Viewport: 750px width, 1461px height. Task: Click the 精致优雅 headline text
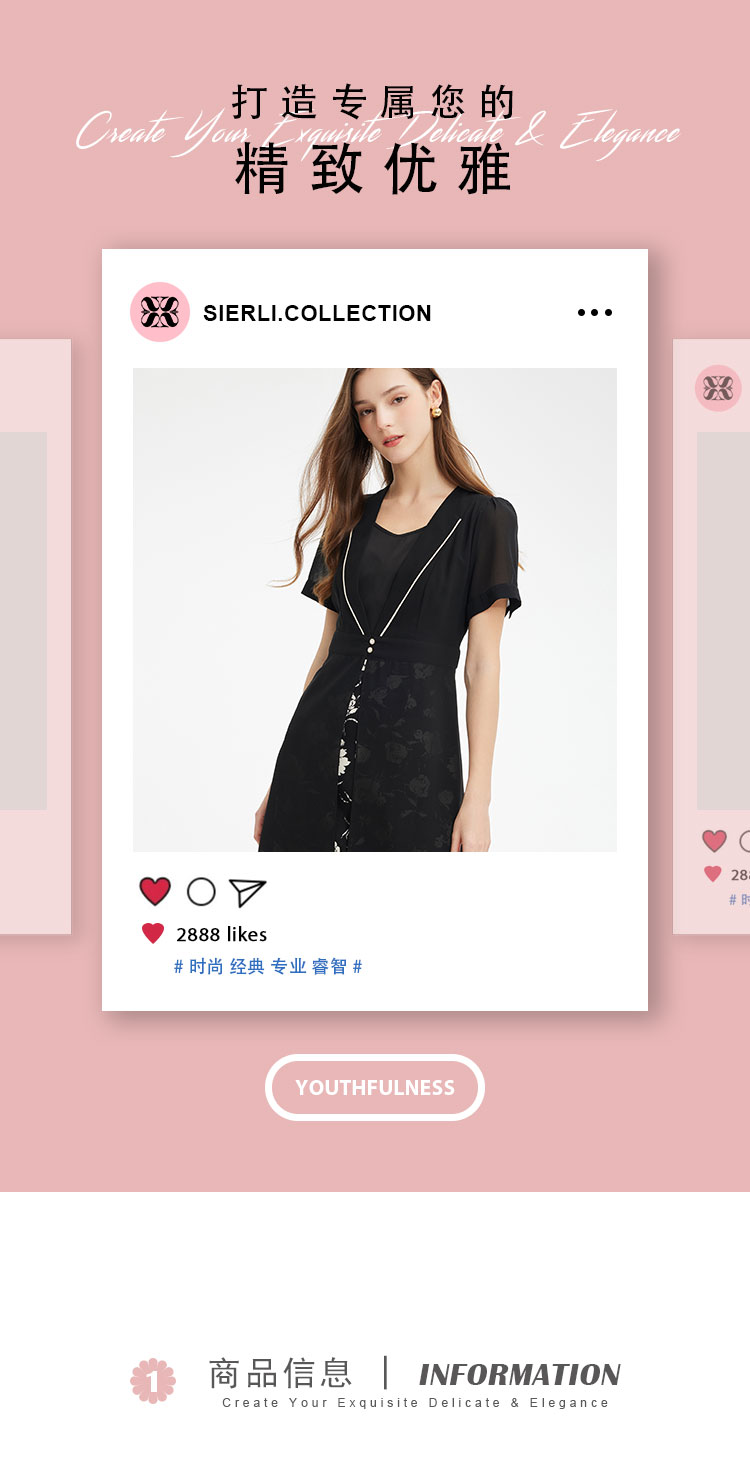click(374, 169)
